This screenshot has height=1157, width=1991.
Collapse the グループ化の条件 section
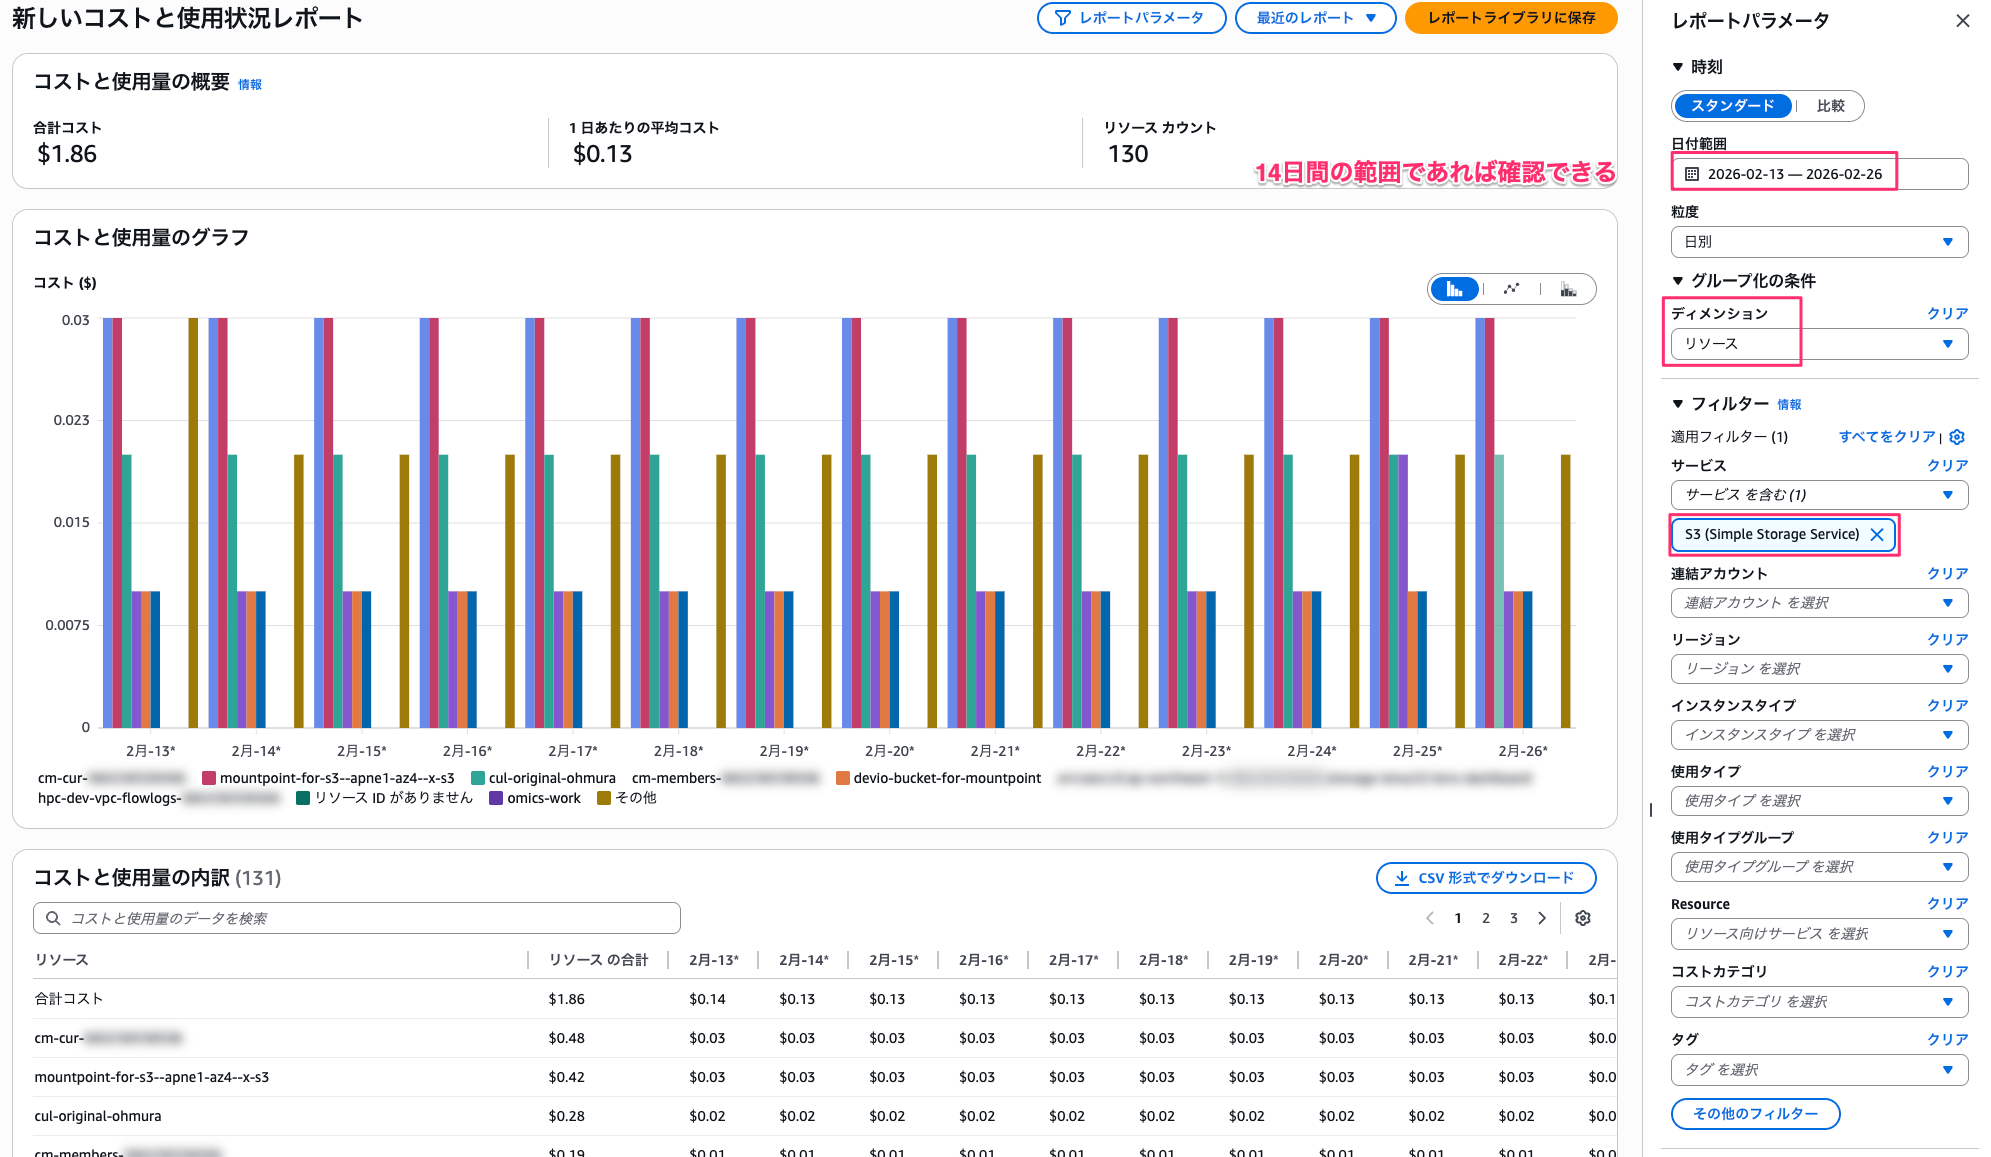(x=1679, y=281)
